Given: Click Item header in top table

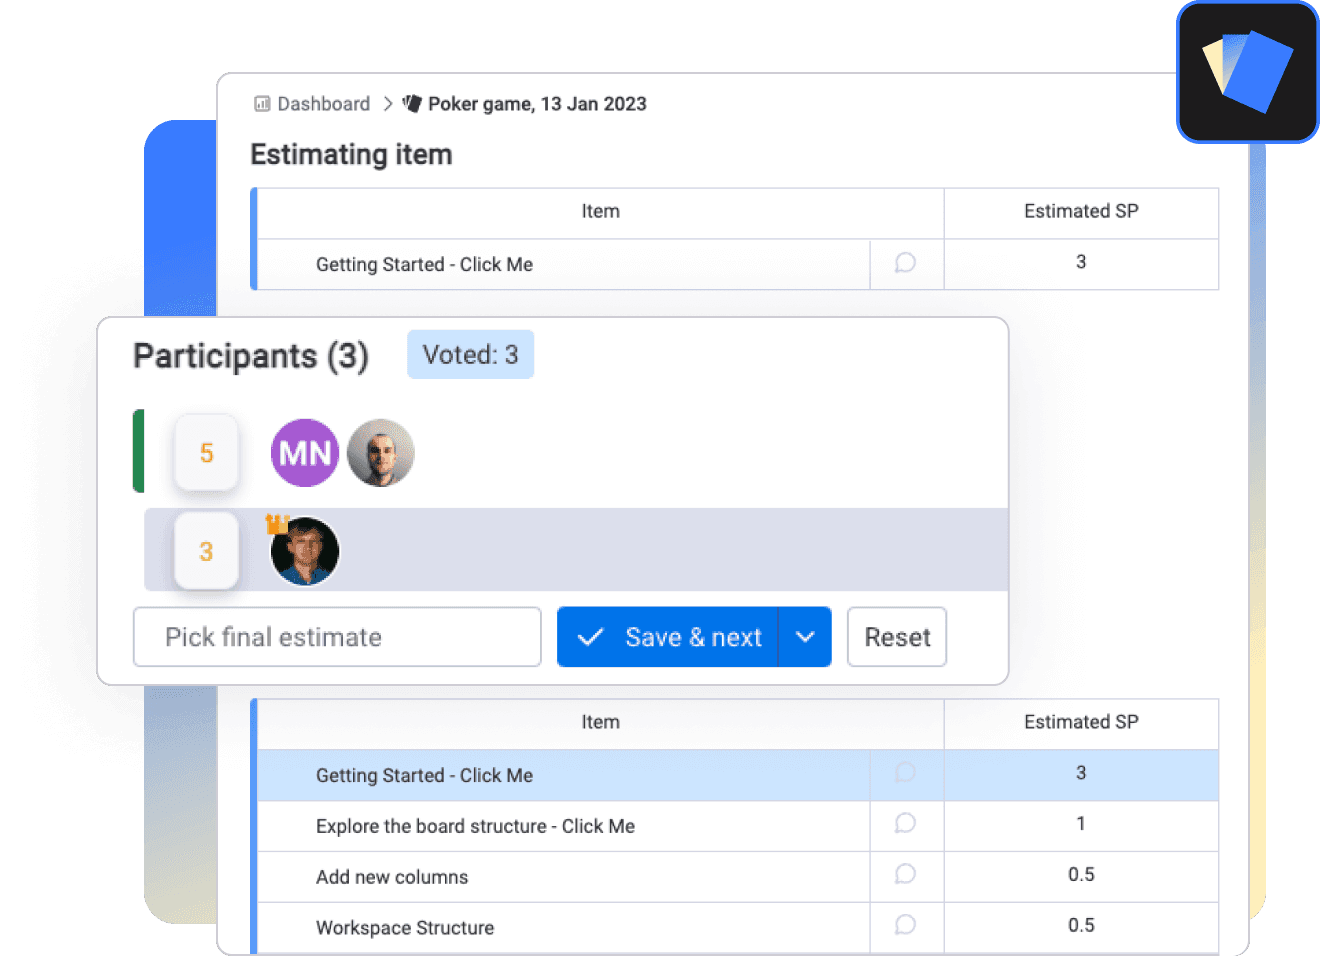Looking at the screenshot, I should coord(601,211).
